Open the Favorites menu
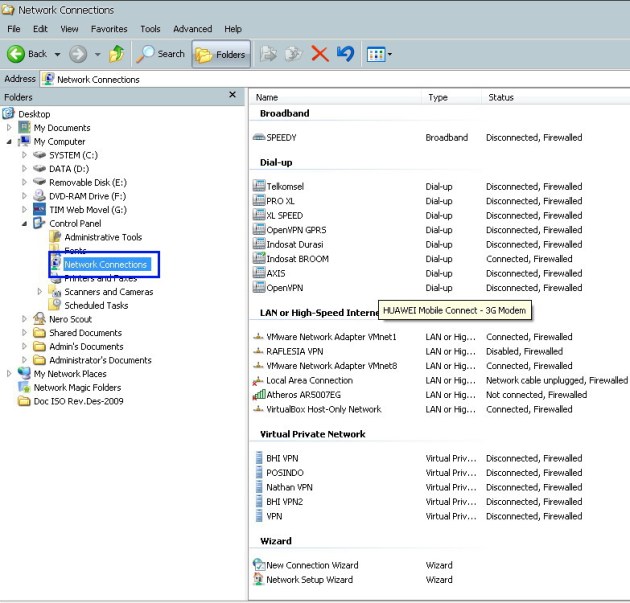This screenshot has height=603, width=630. pyautogui.click(x=109, y=29)
